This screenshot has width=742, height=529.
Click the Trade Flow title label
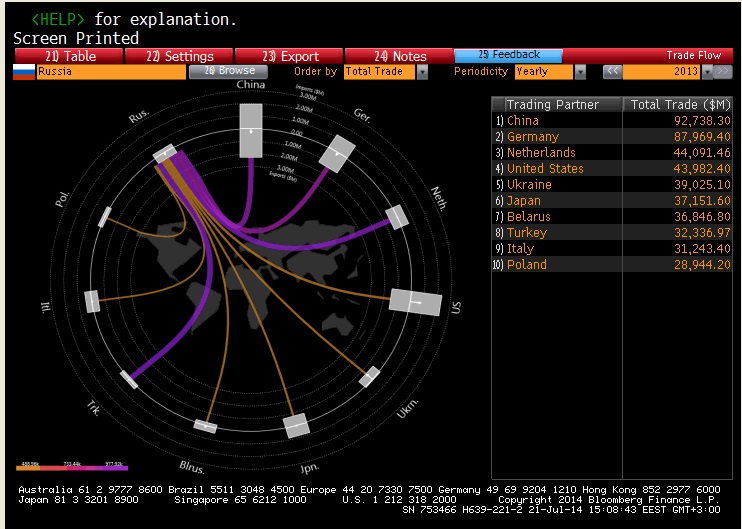pos(694,55)
